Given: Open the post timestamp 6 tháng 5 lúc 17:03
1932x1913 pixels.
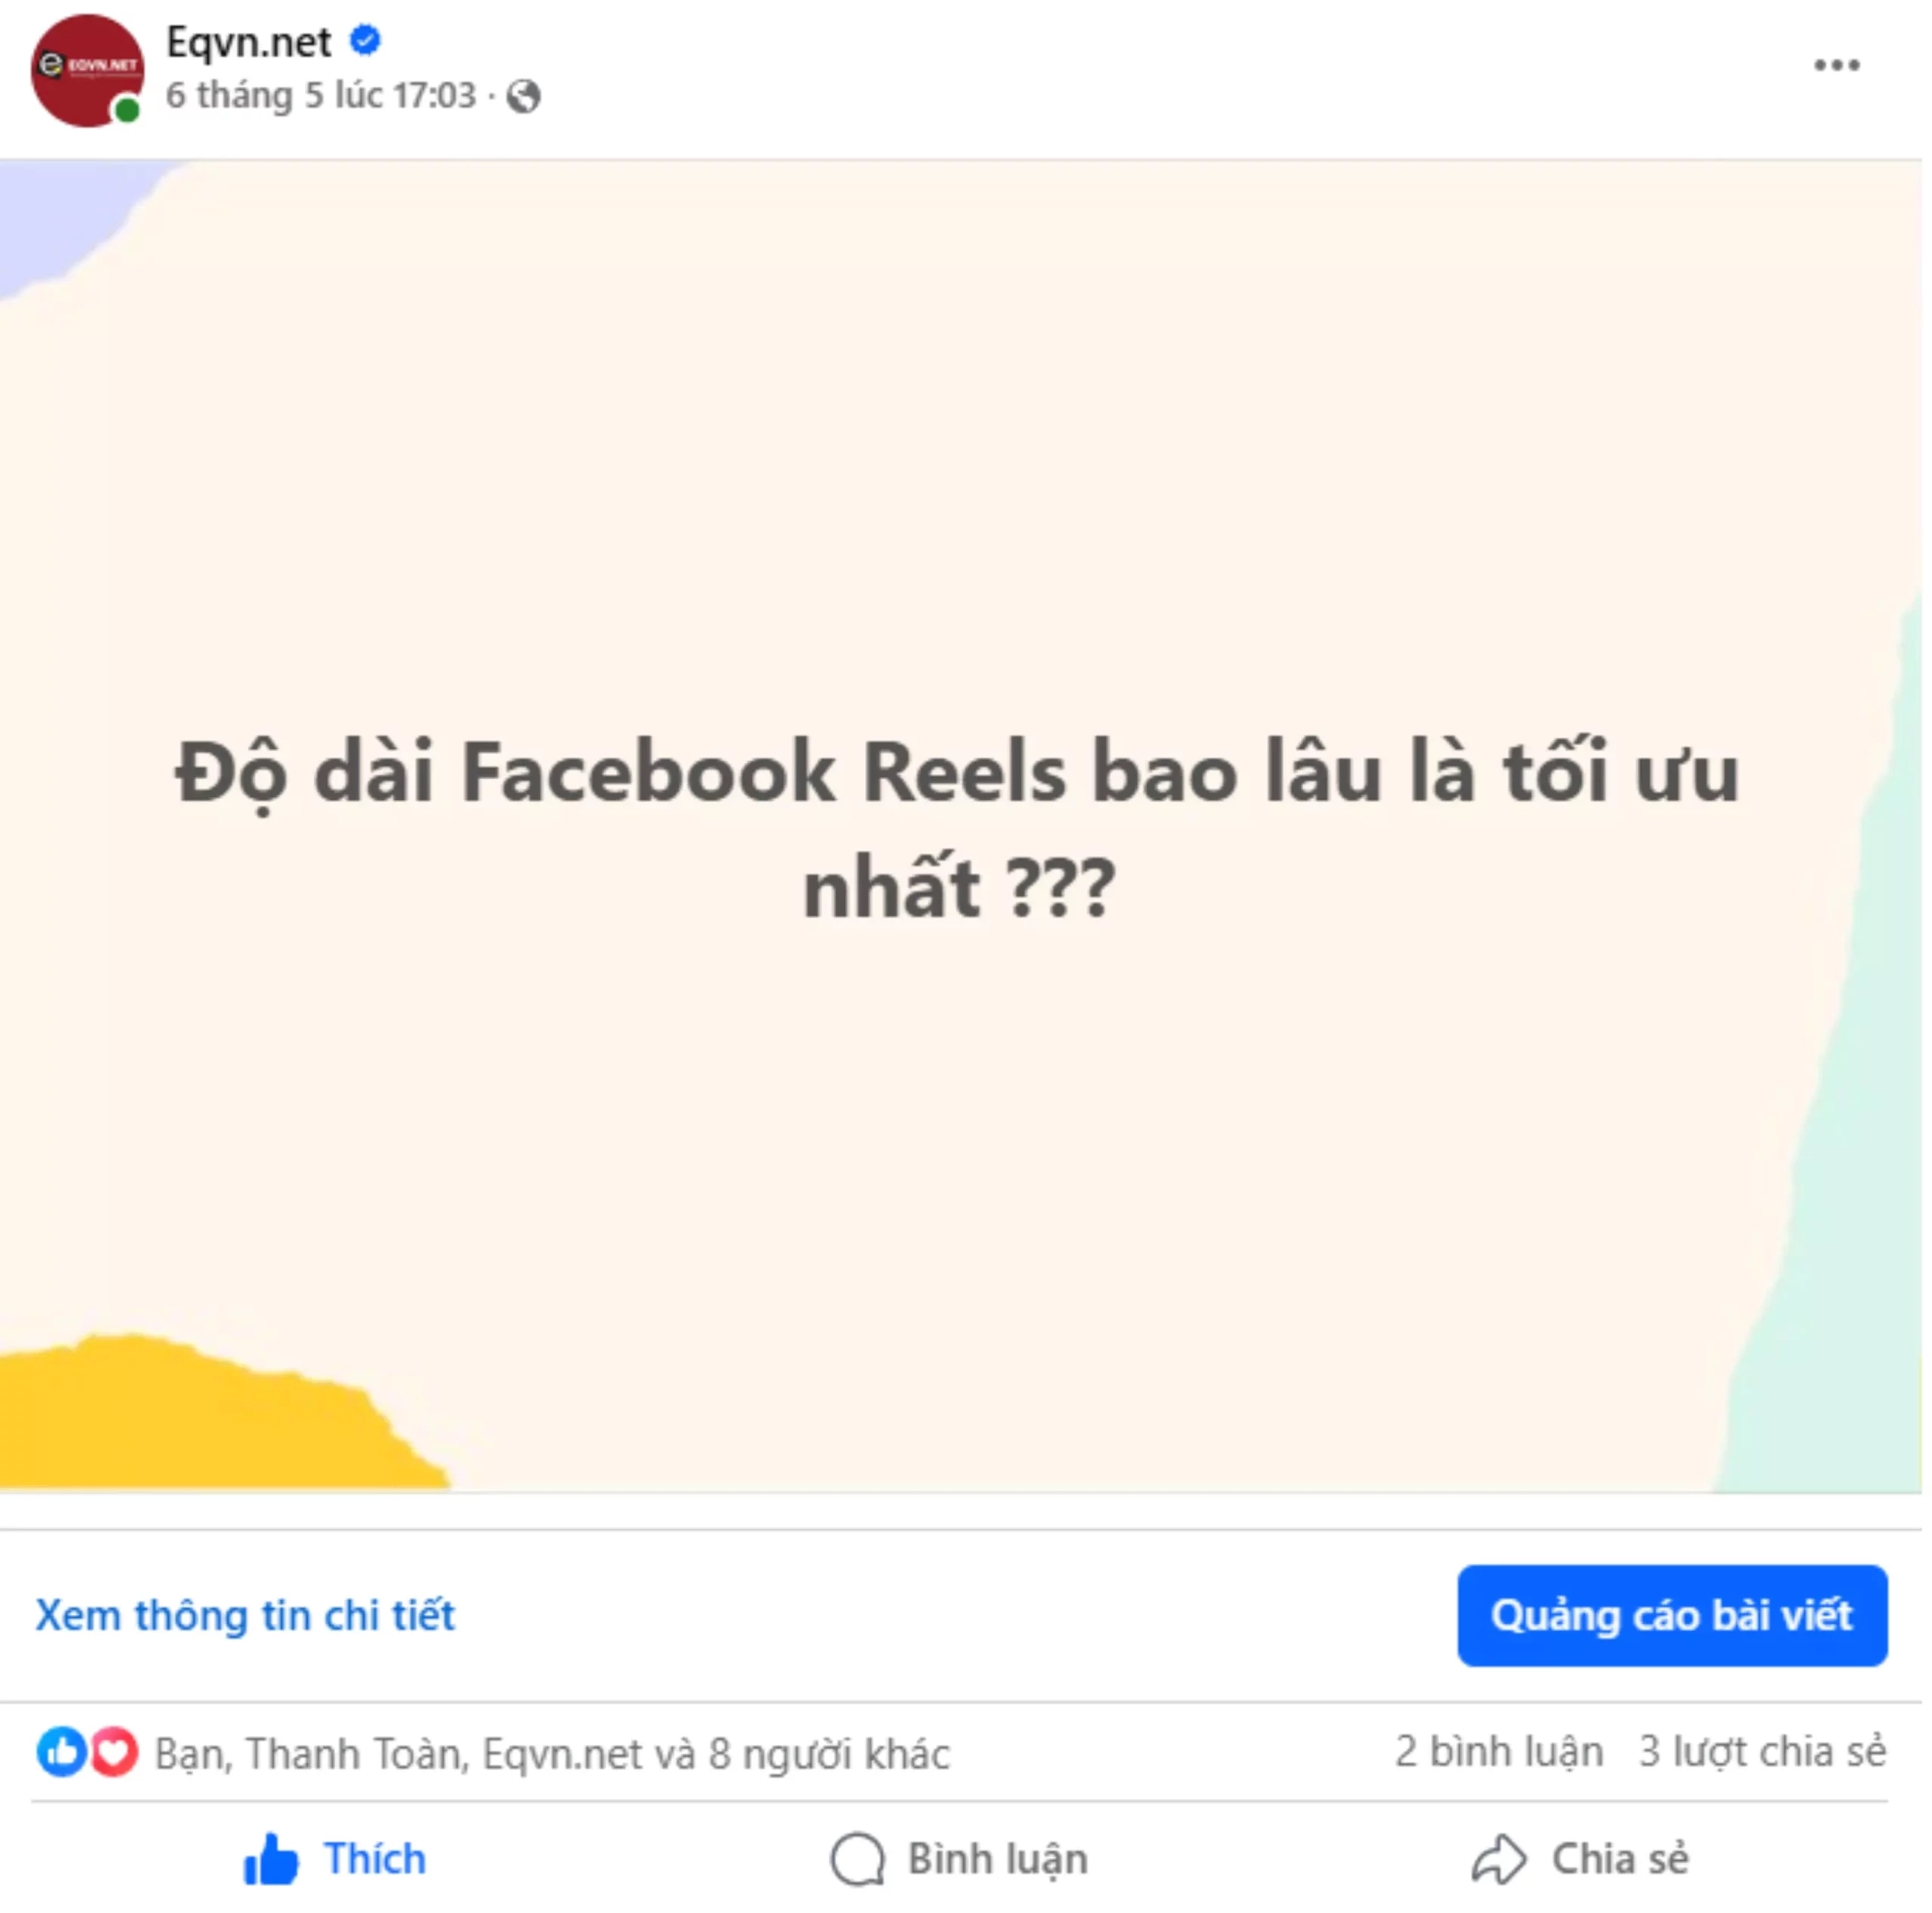Looking at the screenshot, I should point(321,96).
